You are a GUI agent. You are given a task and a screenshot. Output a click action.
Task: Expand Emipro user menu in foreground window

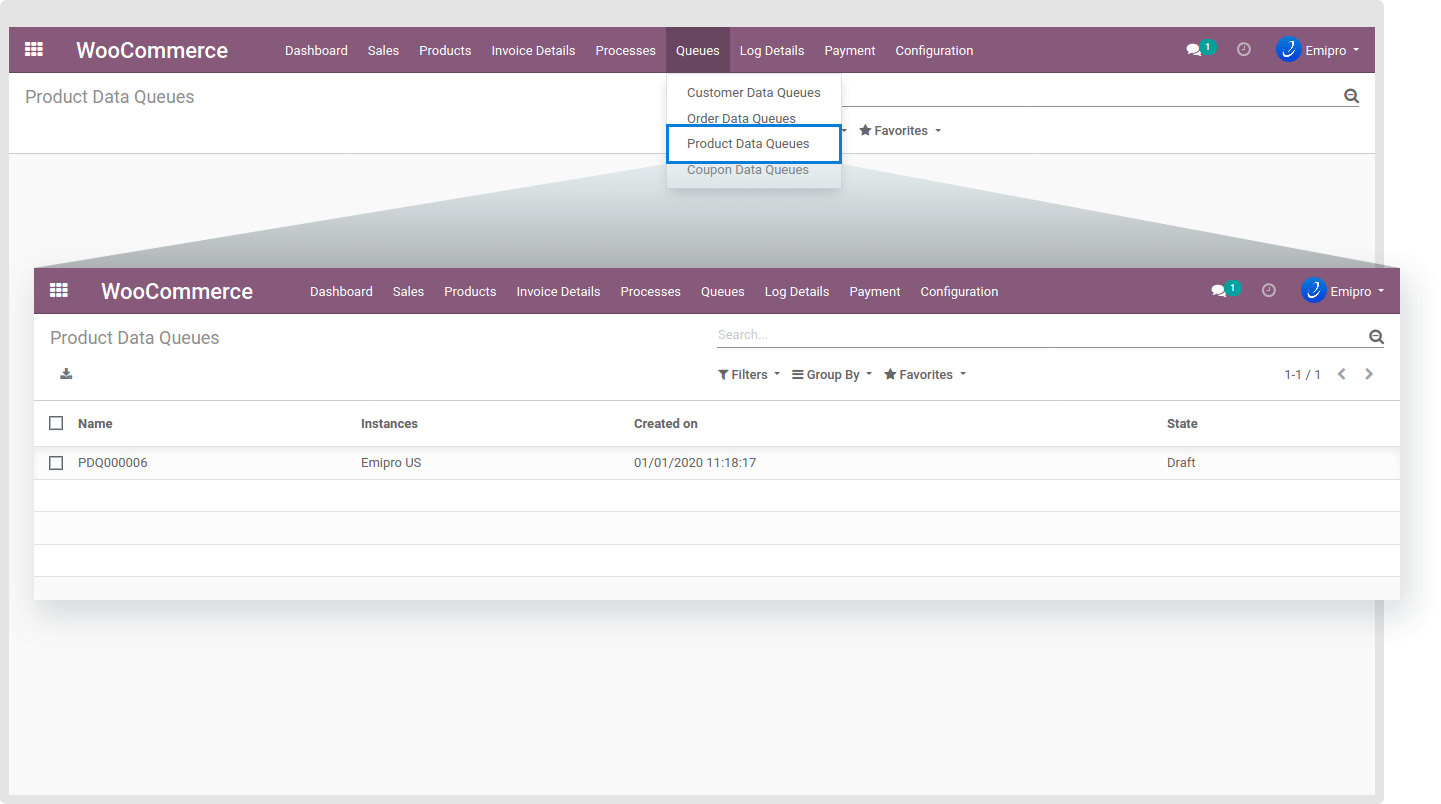click(x=1356, y=292)
